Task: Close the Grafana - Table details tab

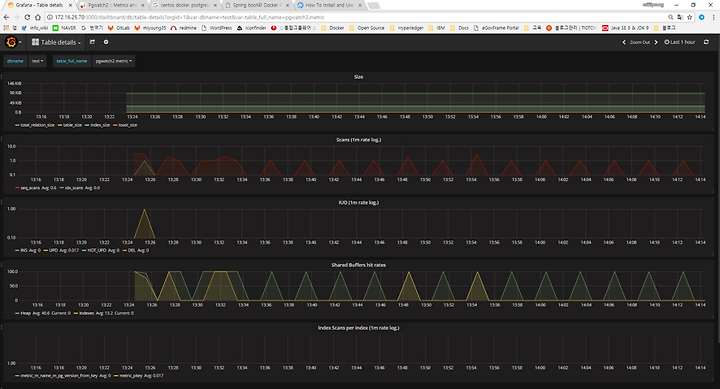Action: (70, 5)
